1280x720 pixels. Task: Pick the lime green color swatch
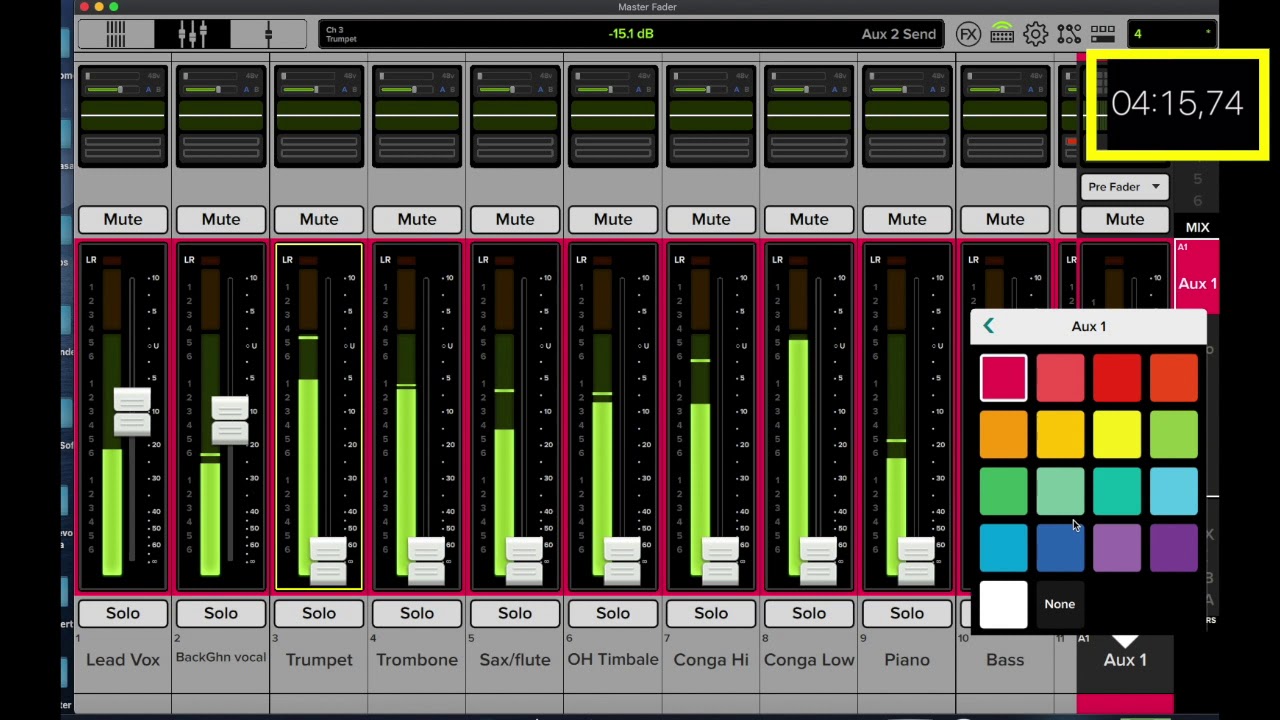[1173, 435]
